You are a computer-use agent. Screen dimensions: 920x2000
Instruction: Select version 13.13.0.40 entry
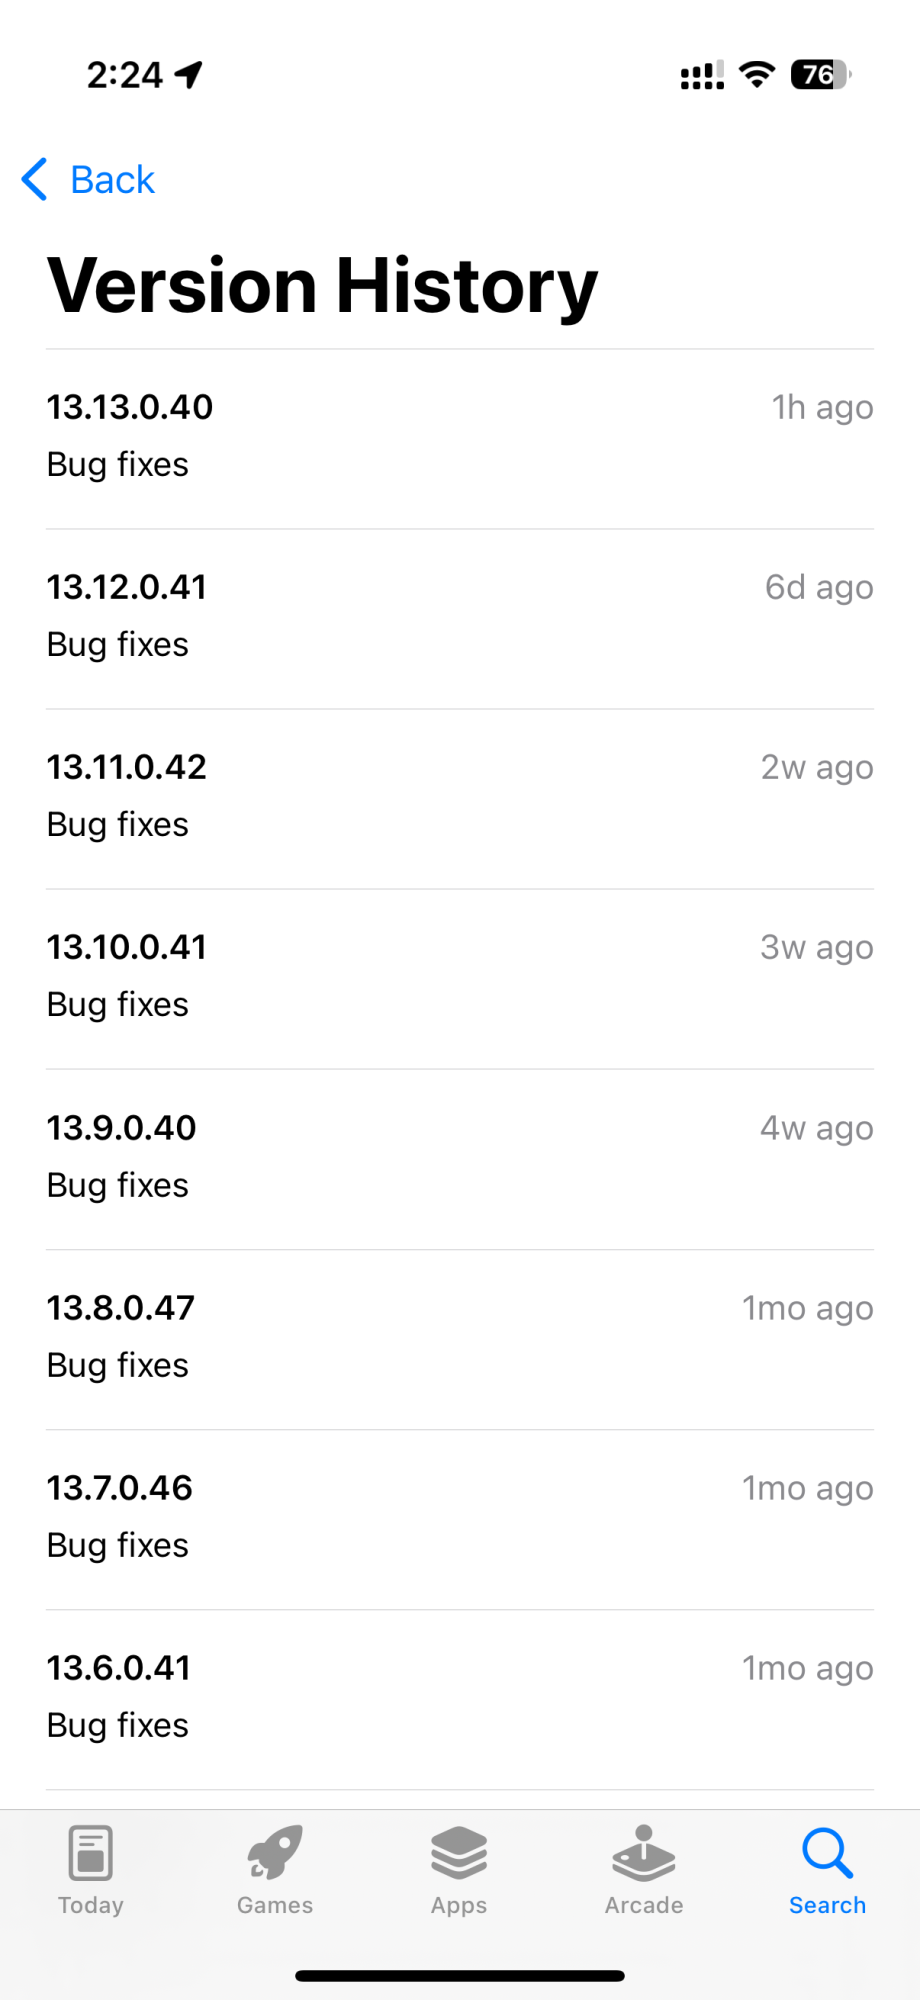tap(460, 436)
